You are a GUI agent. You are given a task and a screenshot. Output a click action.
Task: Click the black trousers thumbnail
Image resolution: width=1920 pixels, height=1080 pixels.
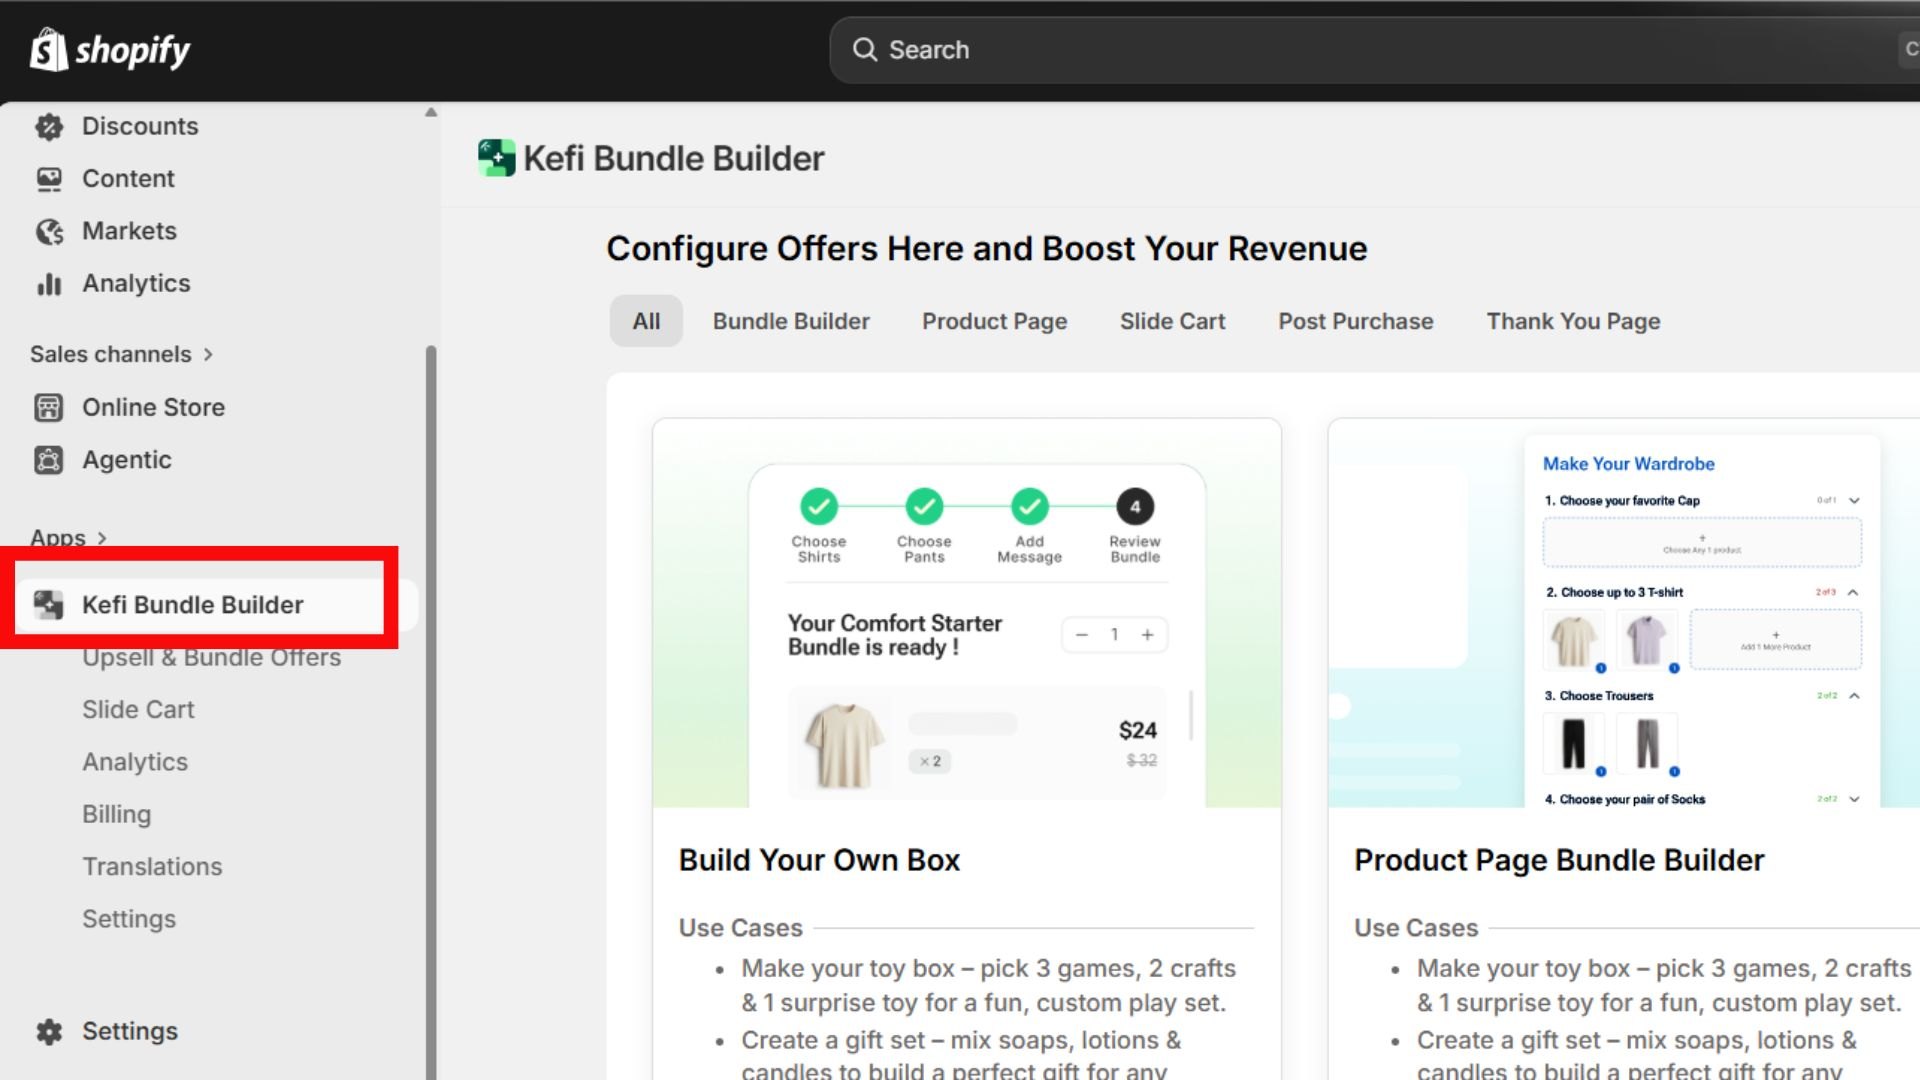tap(1574, 743)
